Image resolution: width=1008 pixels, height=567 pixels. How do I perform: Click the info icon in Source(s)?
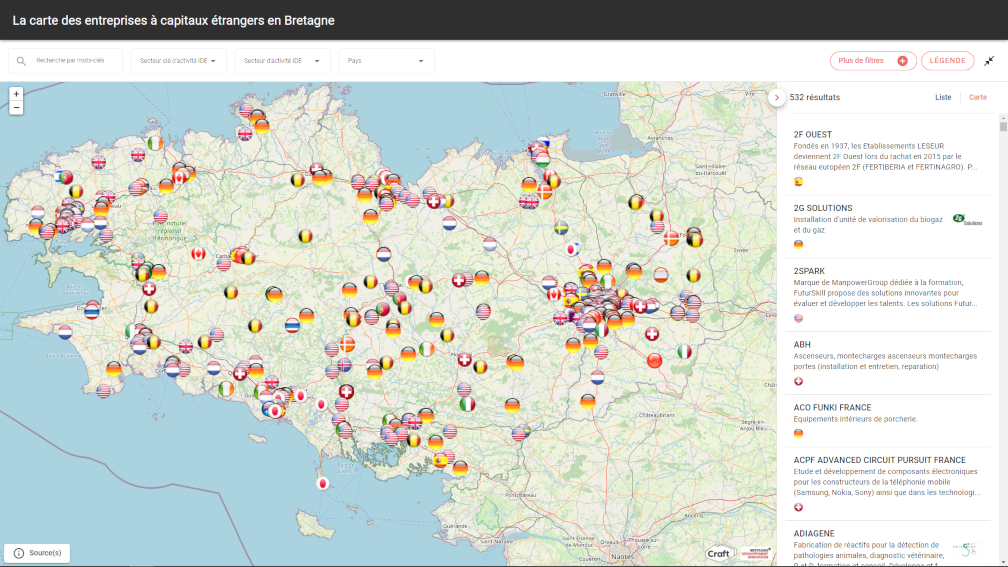19,553
